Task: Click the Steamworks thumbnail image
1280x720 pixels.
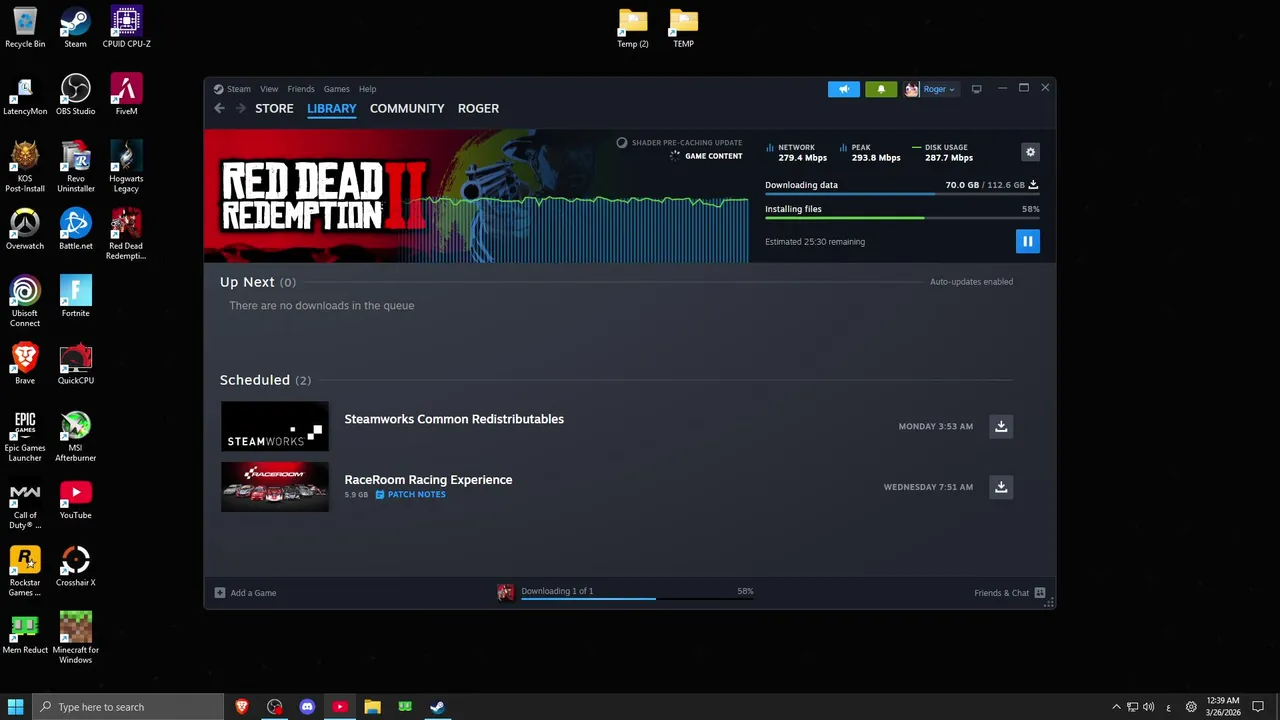Action: (275, 426)
